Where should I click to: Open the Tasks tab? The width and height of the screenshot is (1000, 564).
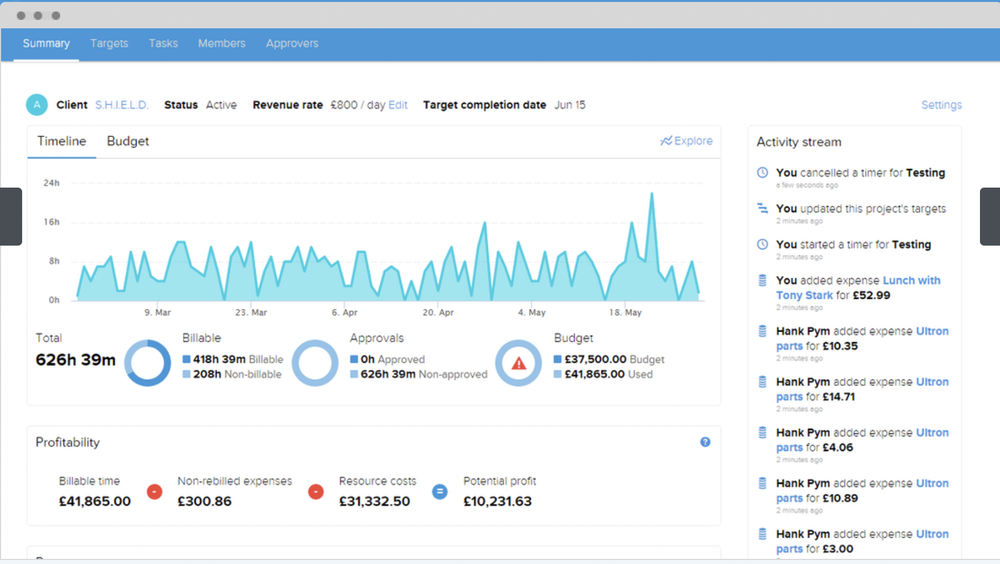pyautogui.click(x=163, y=43)
